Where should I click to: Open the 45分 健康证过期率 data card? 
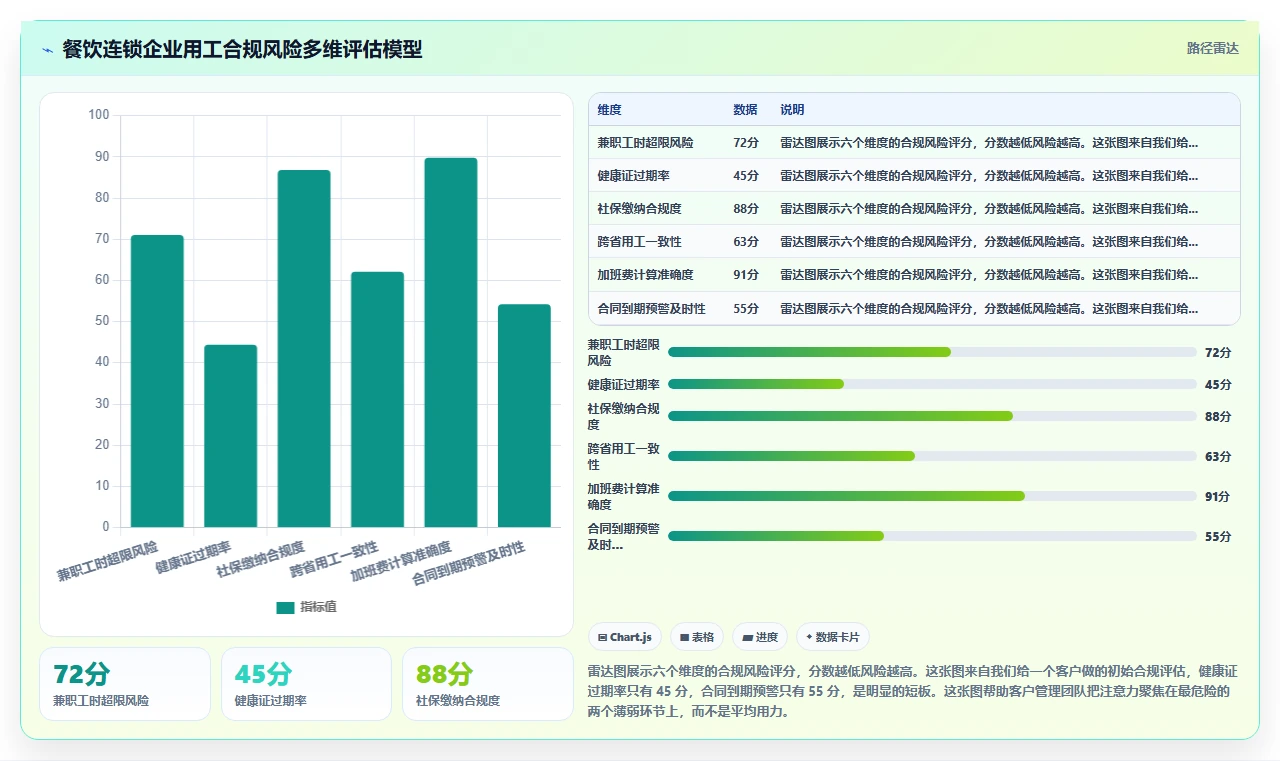[306, 684]
